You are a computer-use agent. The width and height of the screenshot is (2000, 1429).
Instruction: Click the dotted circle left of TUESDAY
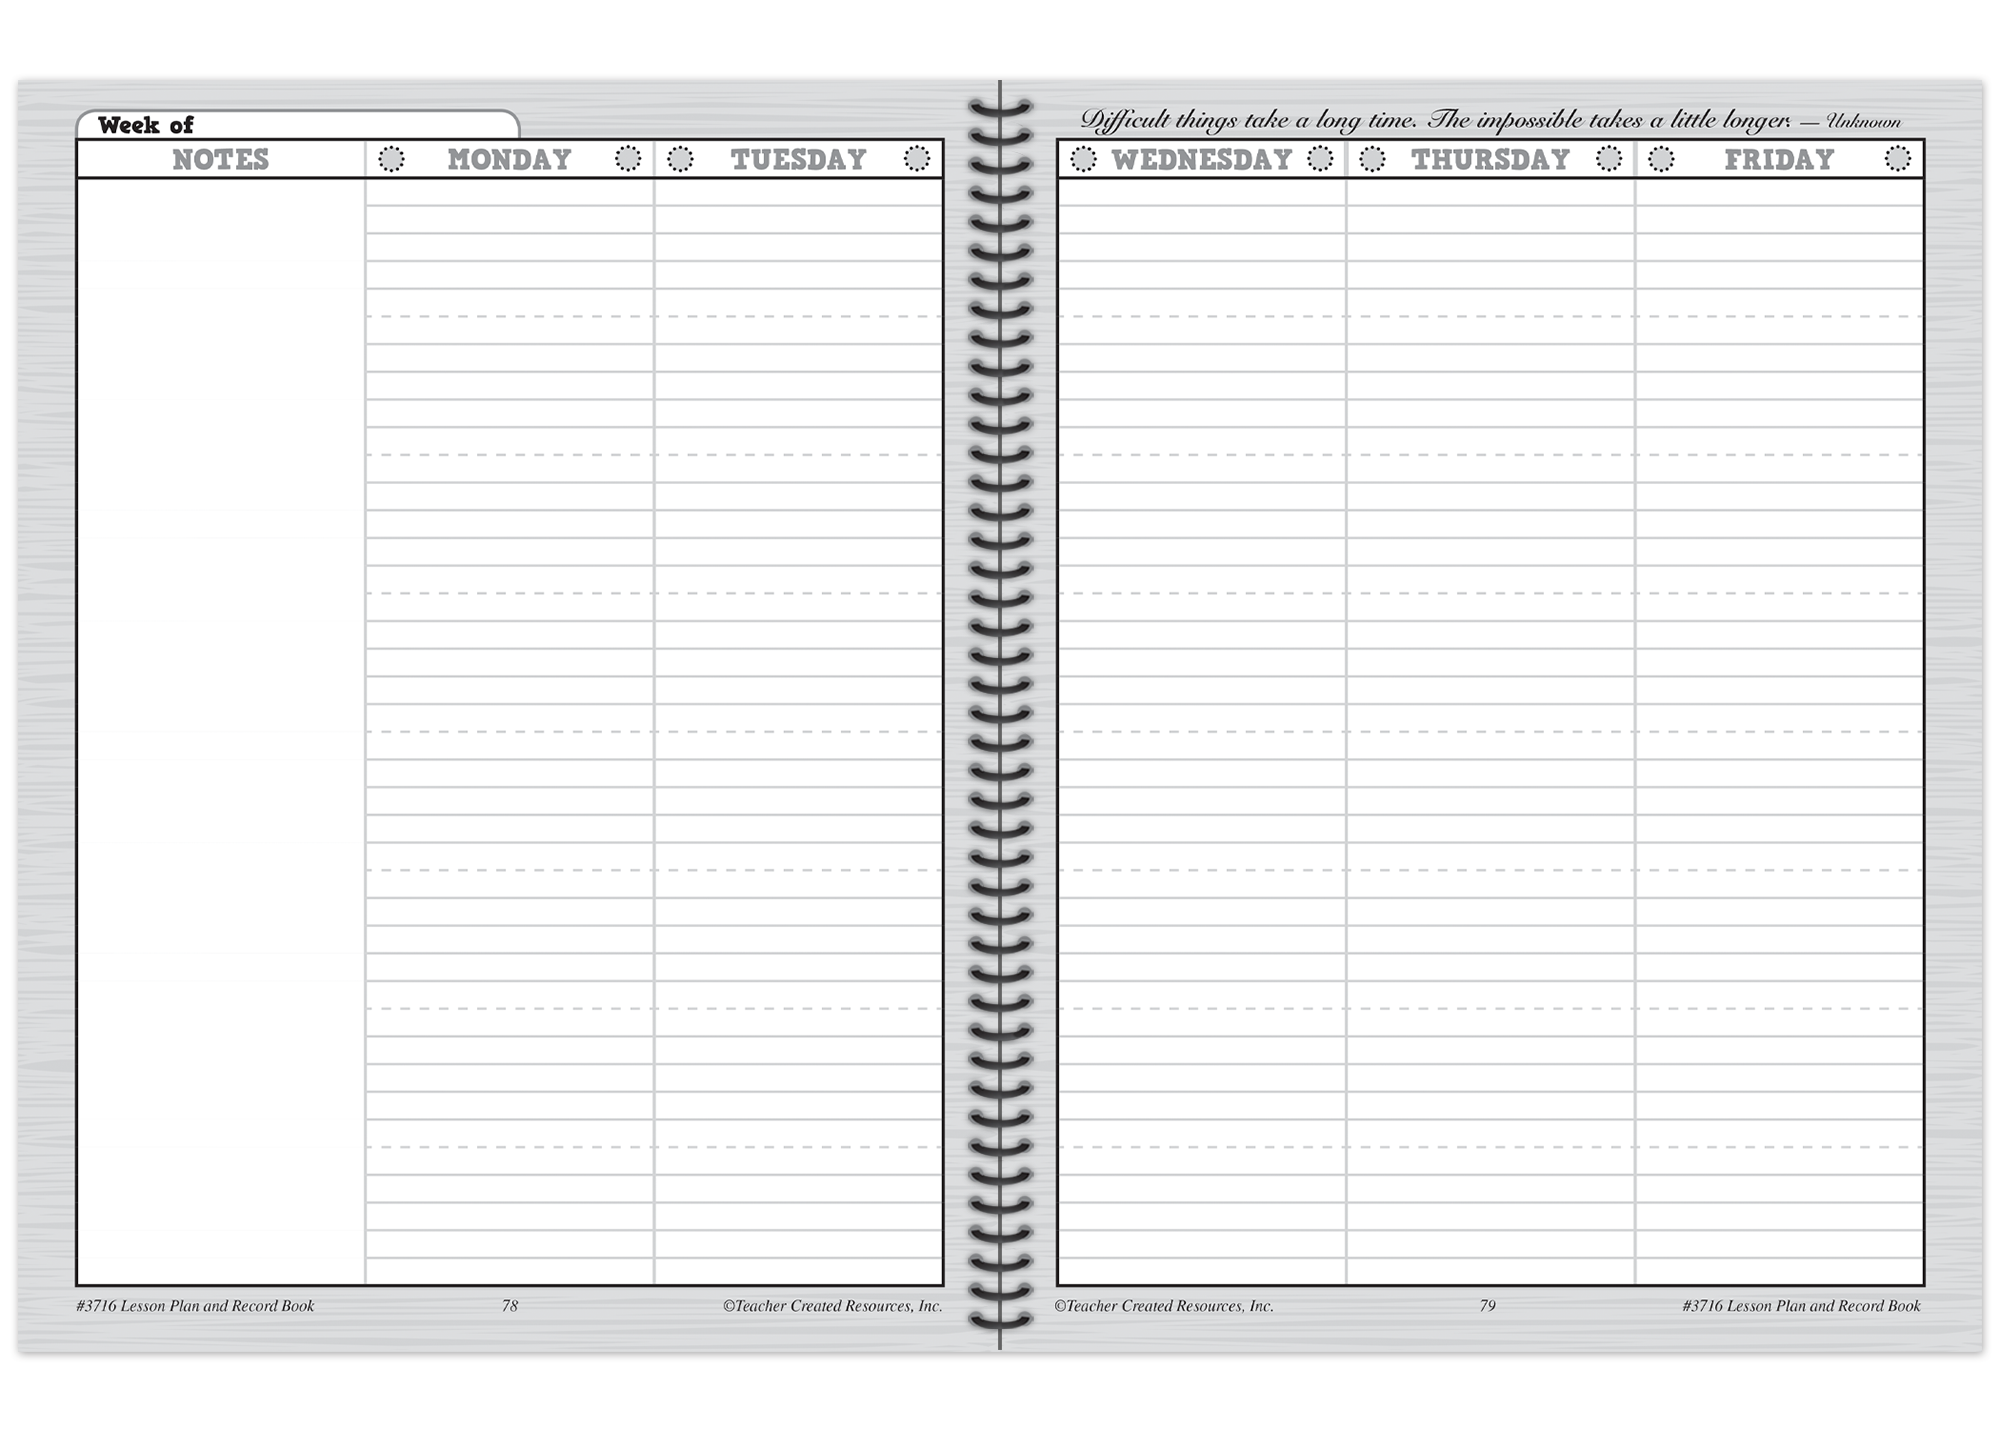click(x=680, y=159)
